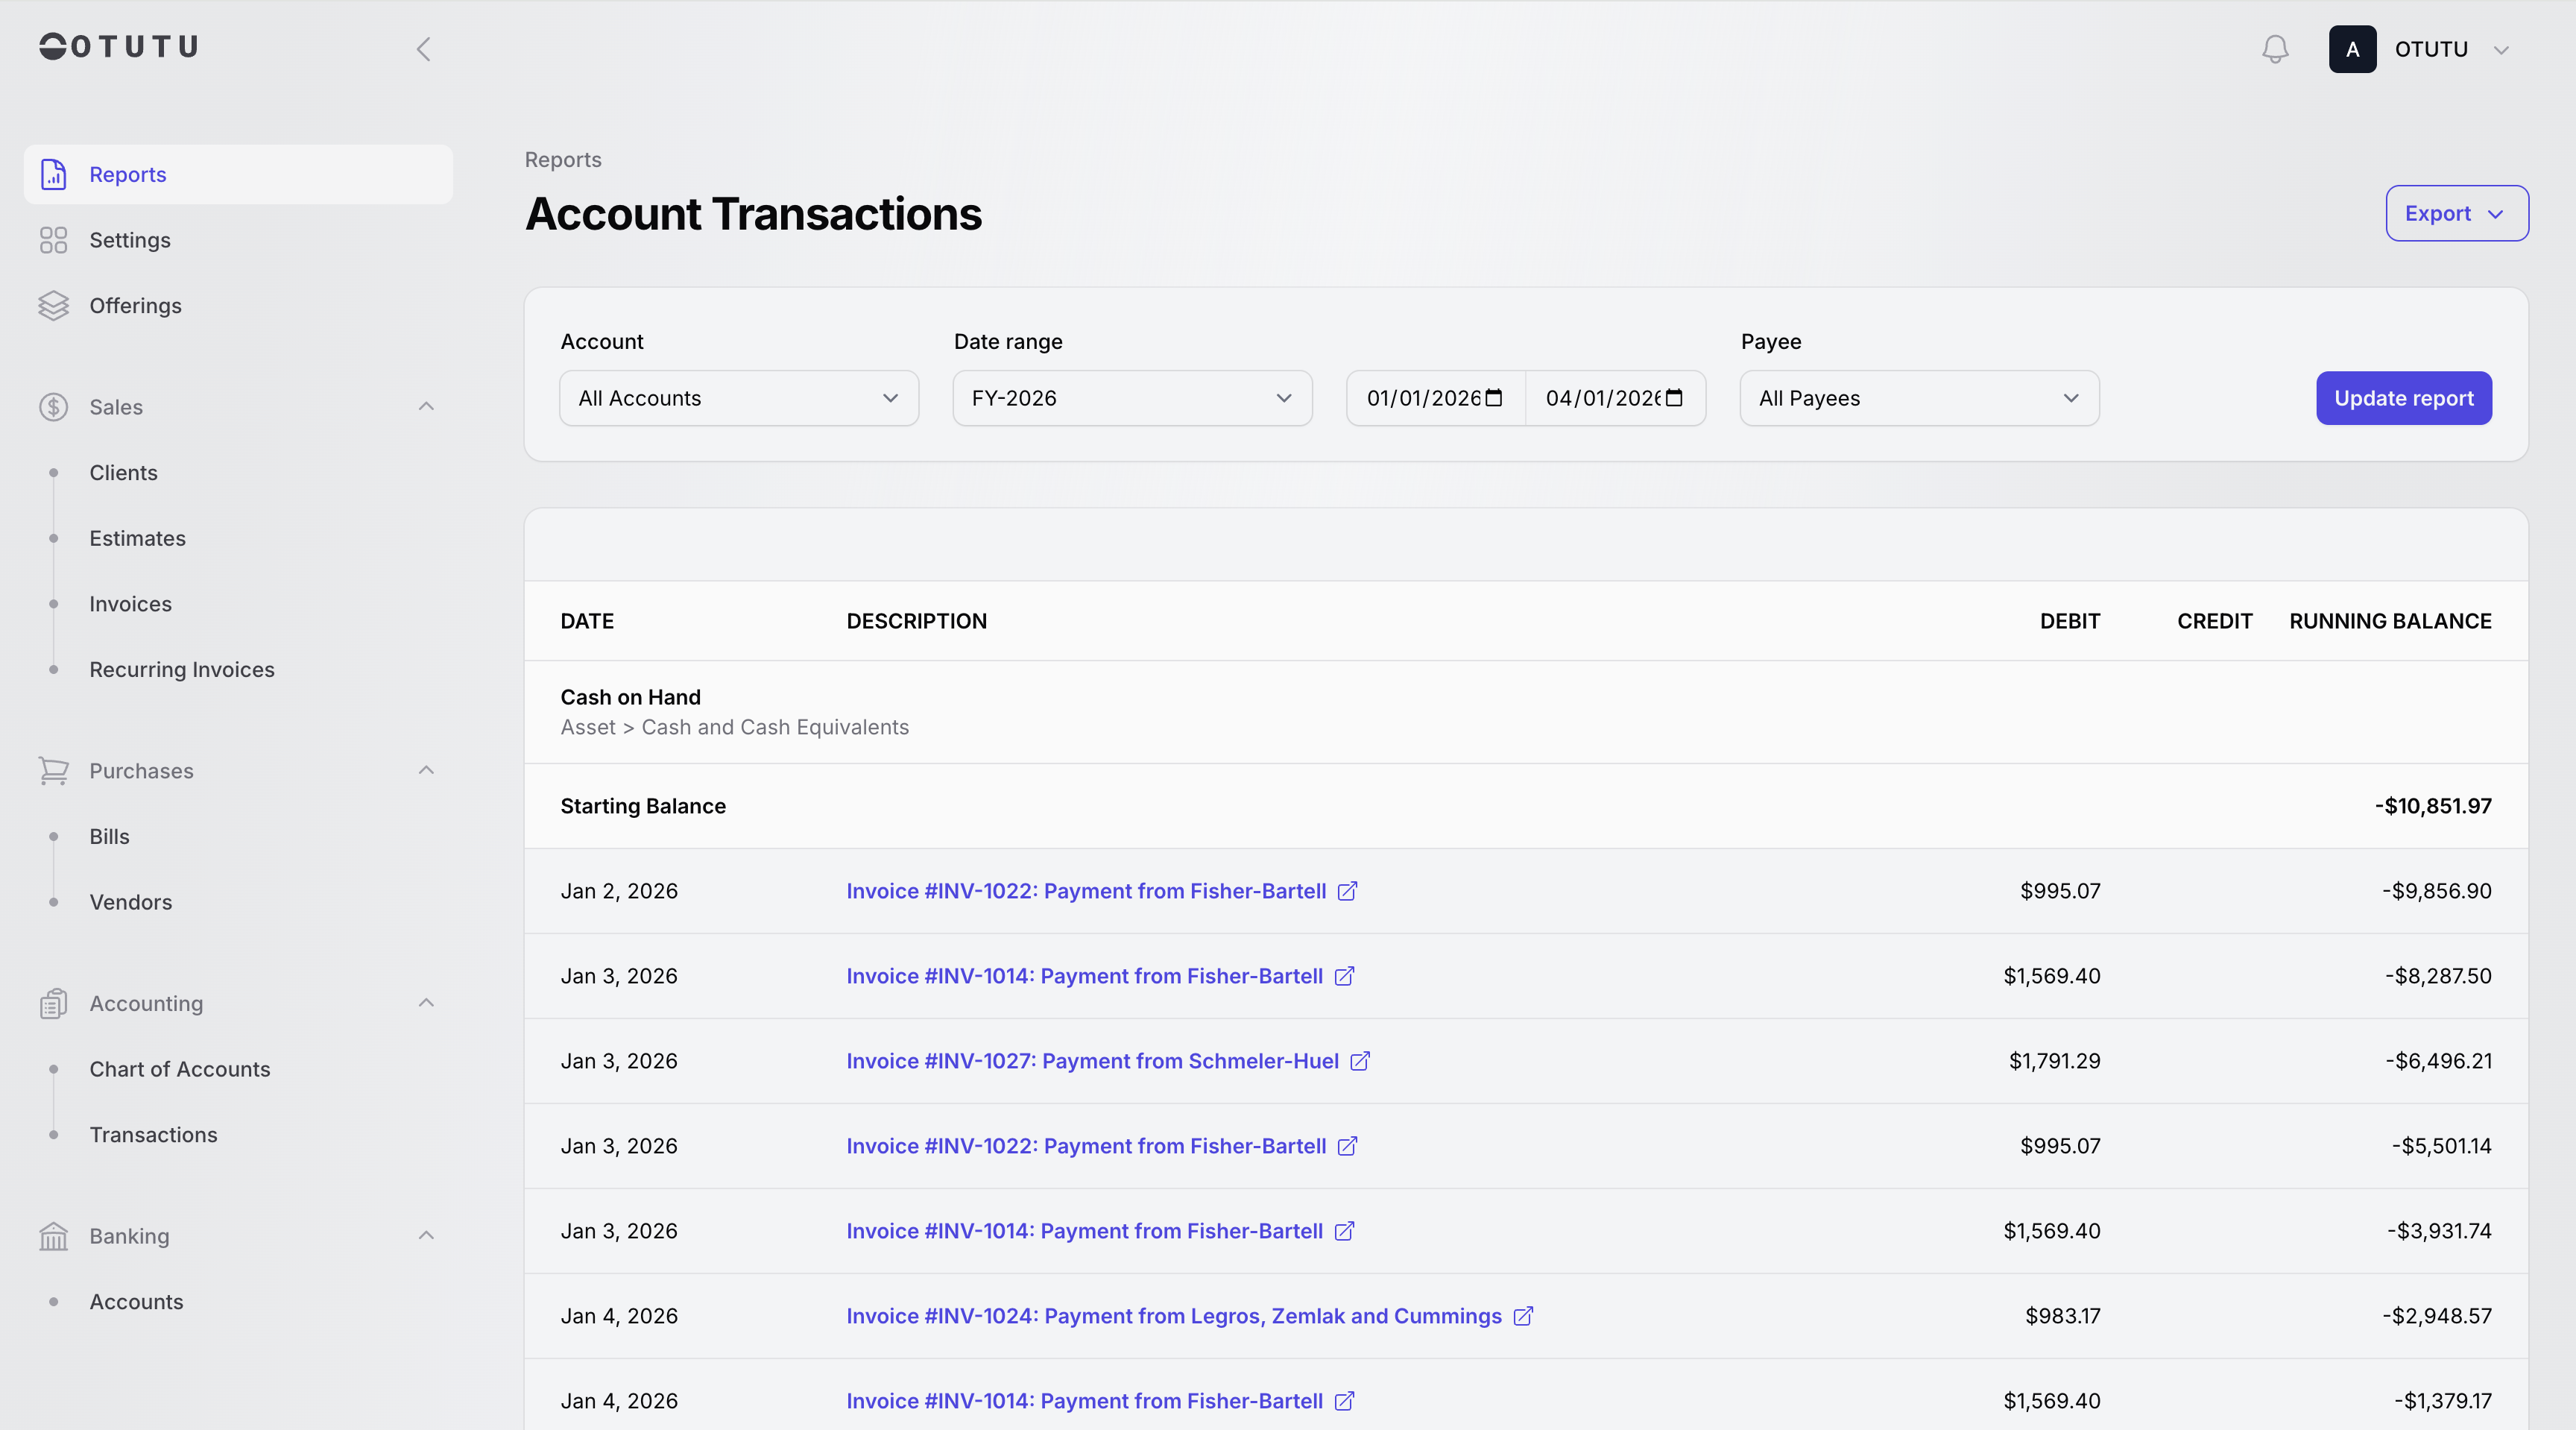This screenshot has height=1430, width=2576.
Task: Open Invoice #INV-1024 Legros payment link
Action: pos(1173,1316)
